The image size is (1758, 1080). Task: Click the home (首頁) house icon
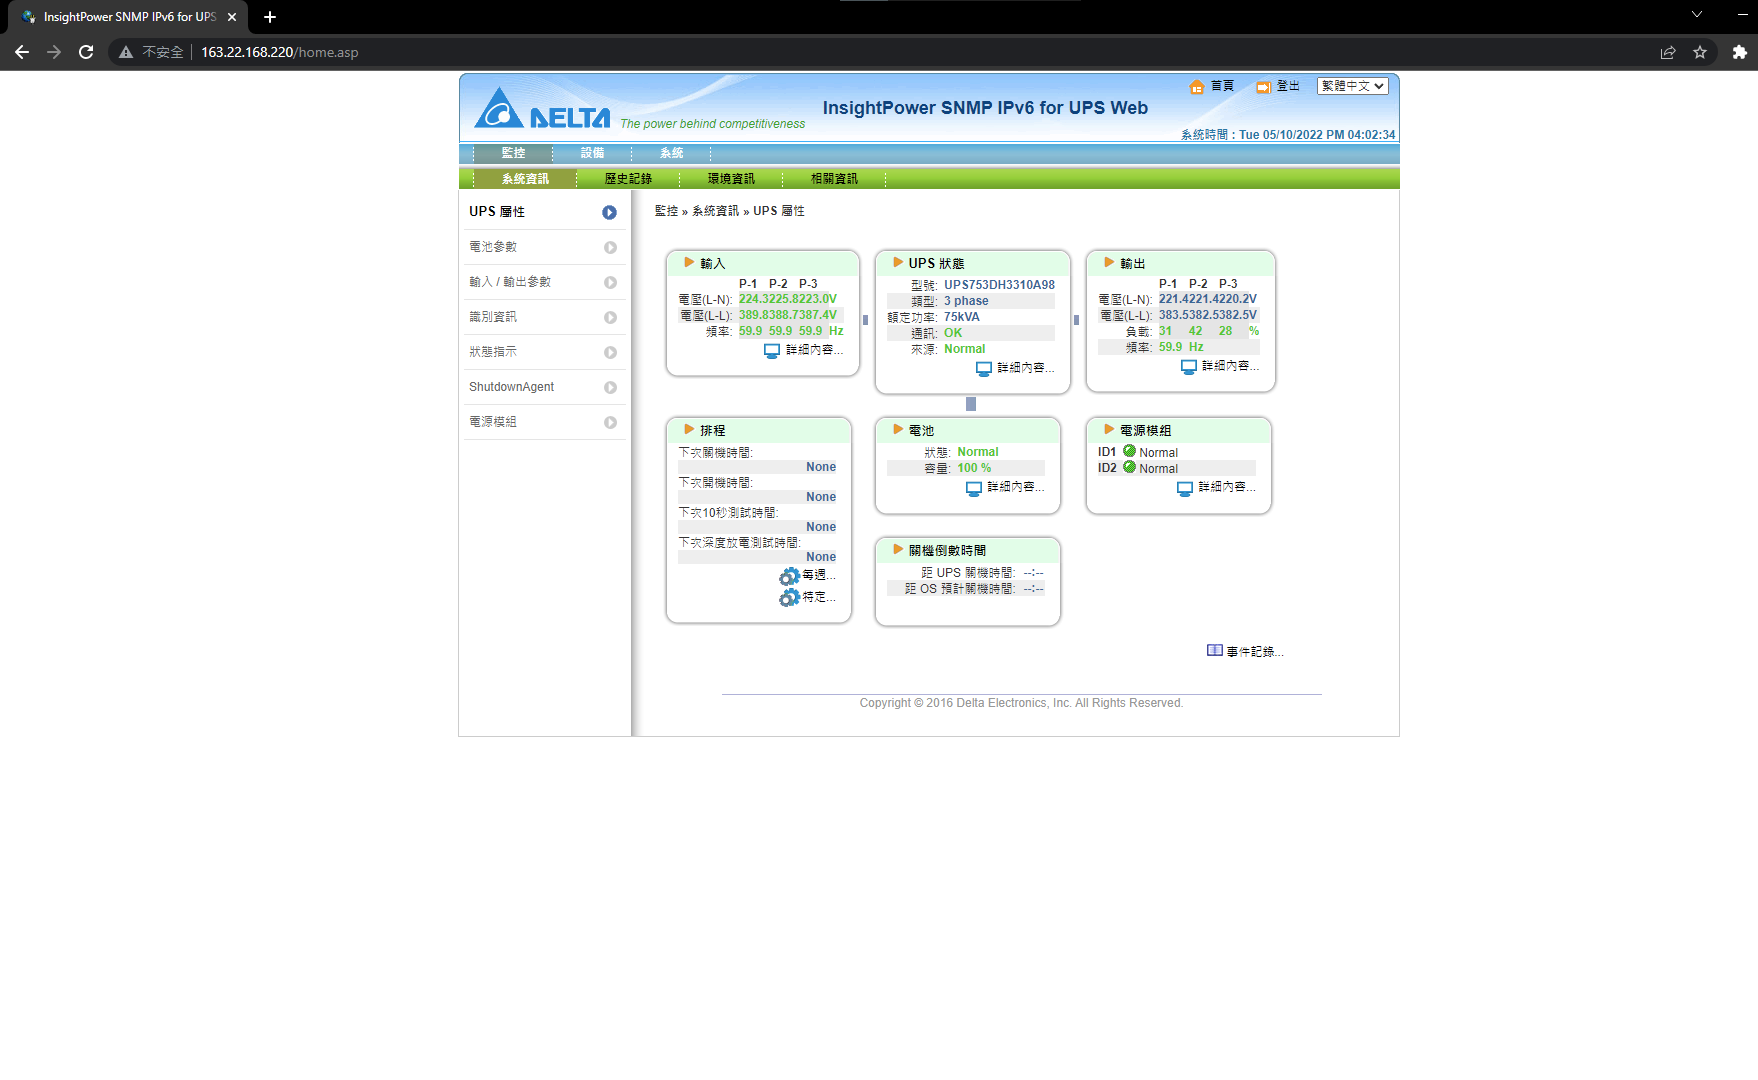pyautogui.click(x=1197, y=87)
